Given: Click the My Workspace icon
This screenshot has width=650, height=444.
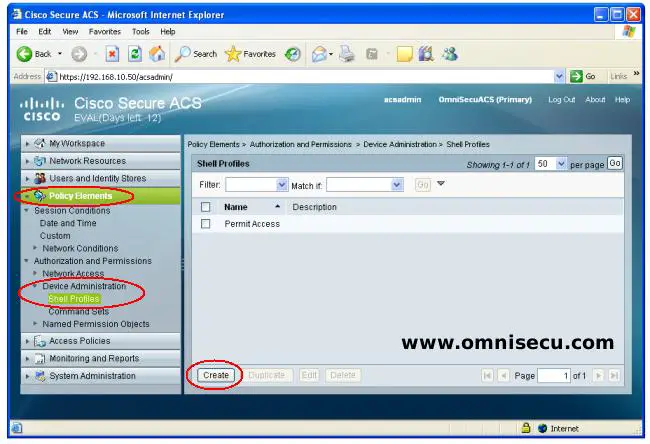Looking at the screenshot, I should [x=40, y=143].
